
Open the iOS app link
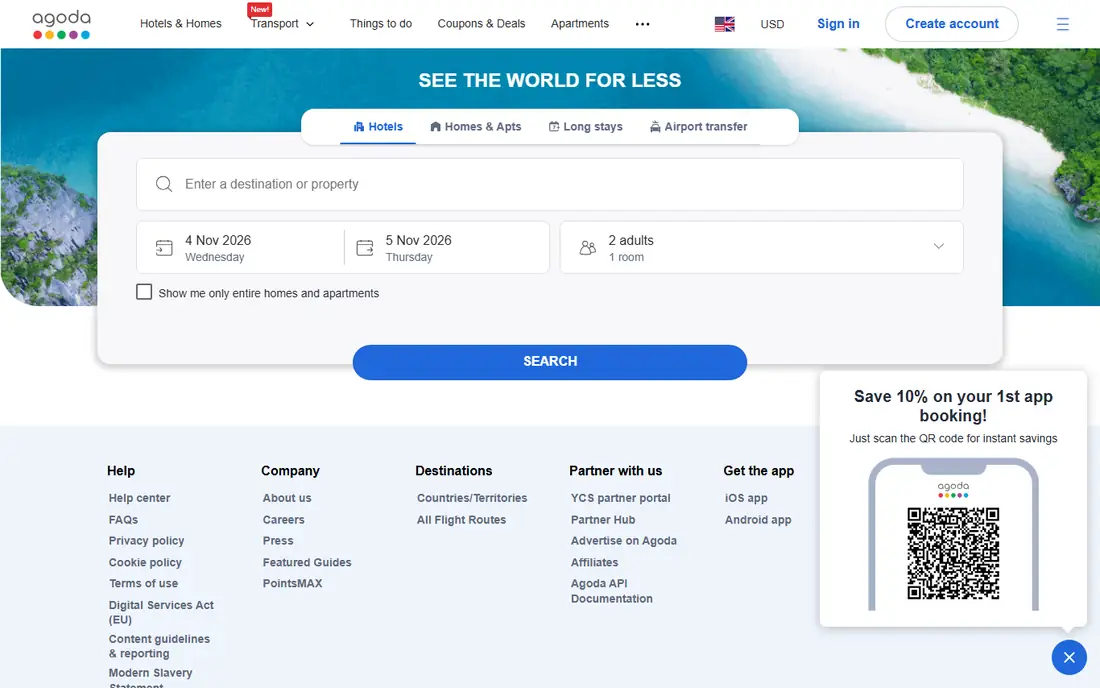746,498
